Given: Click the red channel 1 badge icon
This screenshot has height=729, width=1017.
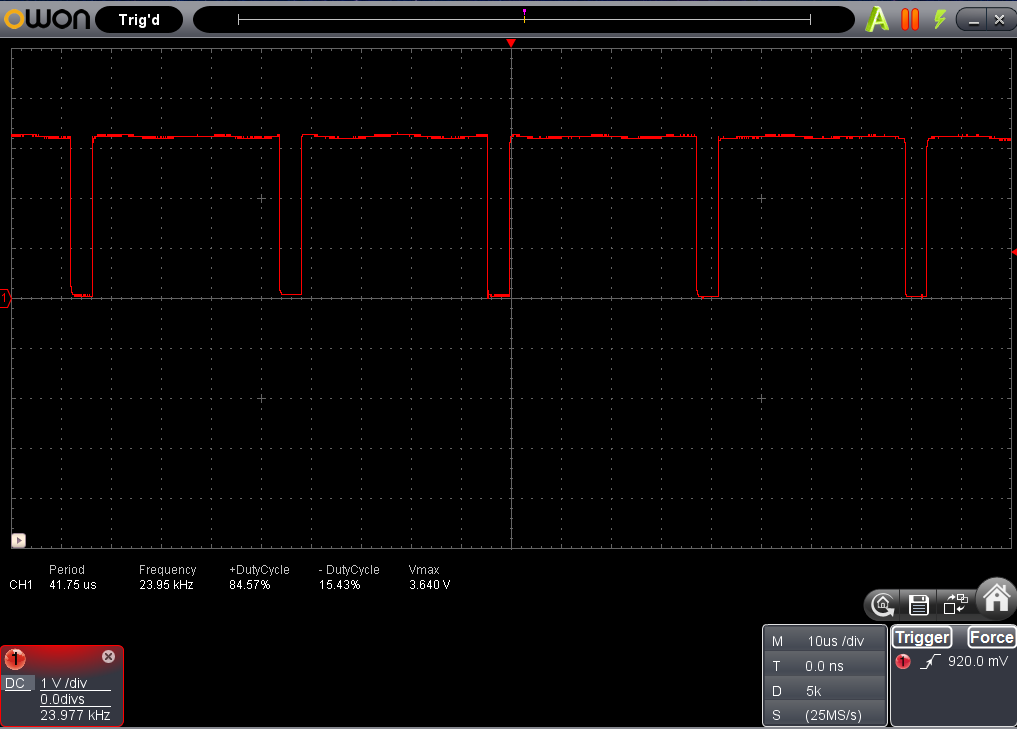Looking at the screenshot, I should (16, 658).
